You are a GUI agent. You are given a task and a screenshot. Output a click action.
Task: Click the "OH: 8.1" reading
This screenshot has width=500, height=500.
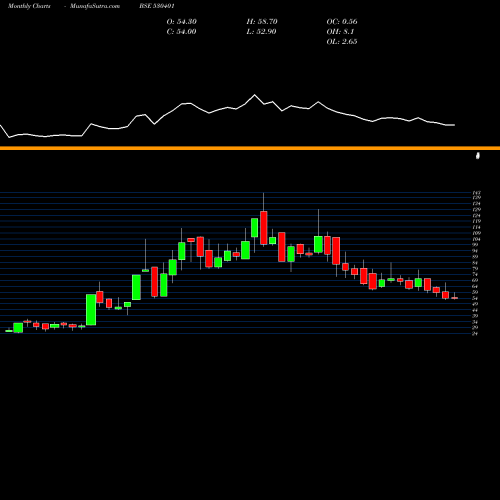click(340, 32)
